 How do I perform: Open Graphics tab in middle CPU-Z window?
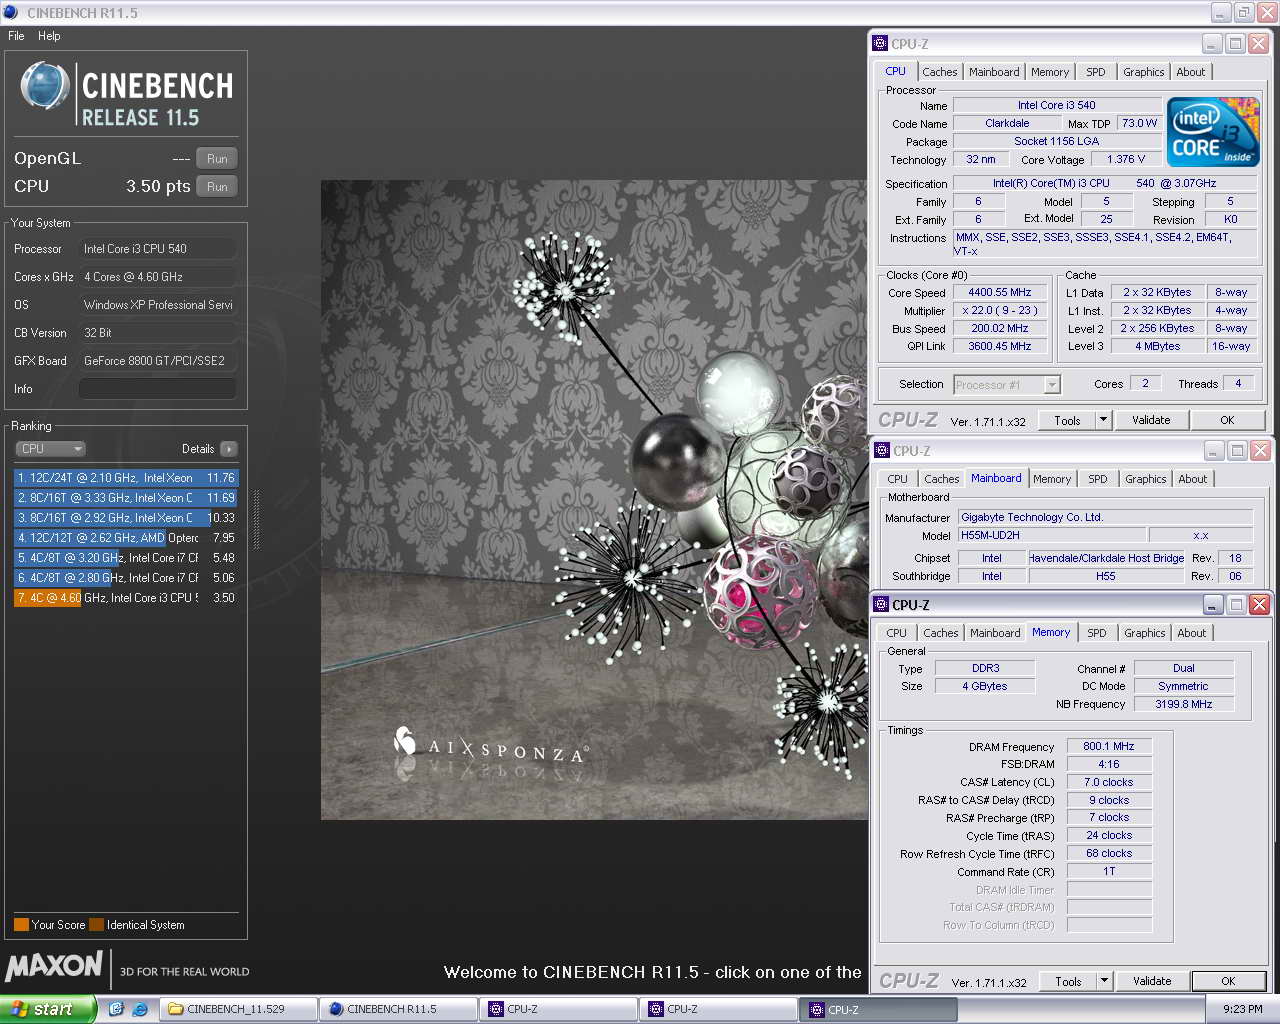(x=1145, y=479)
